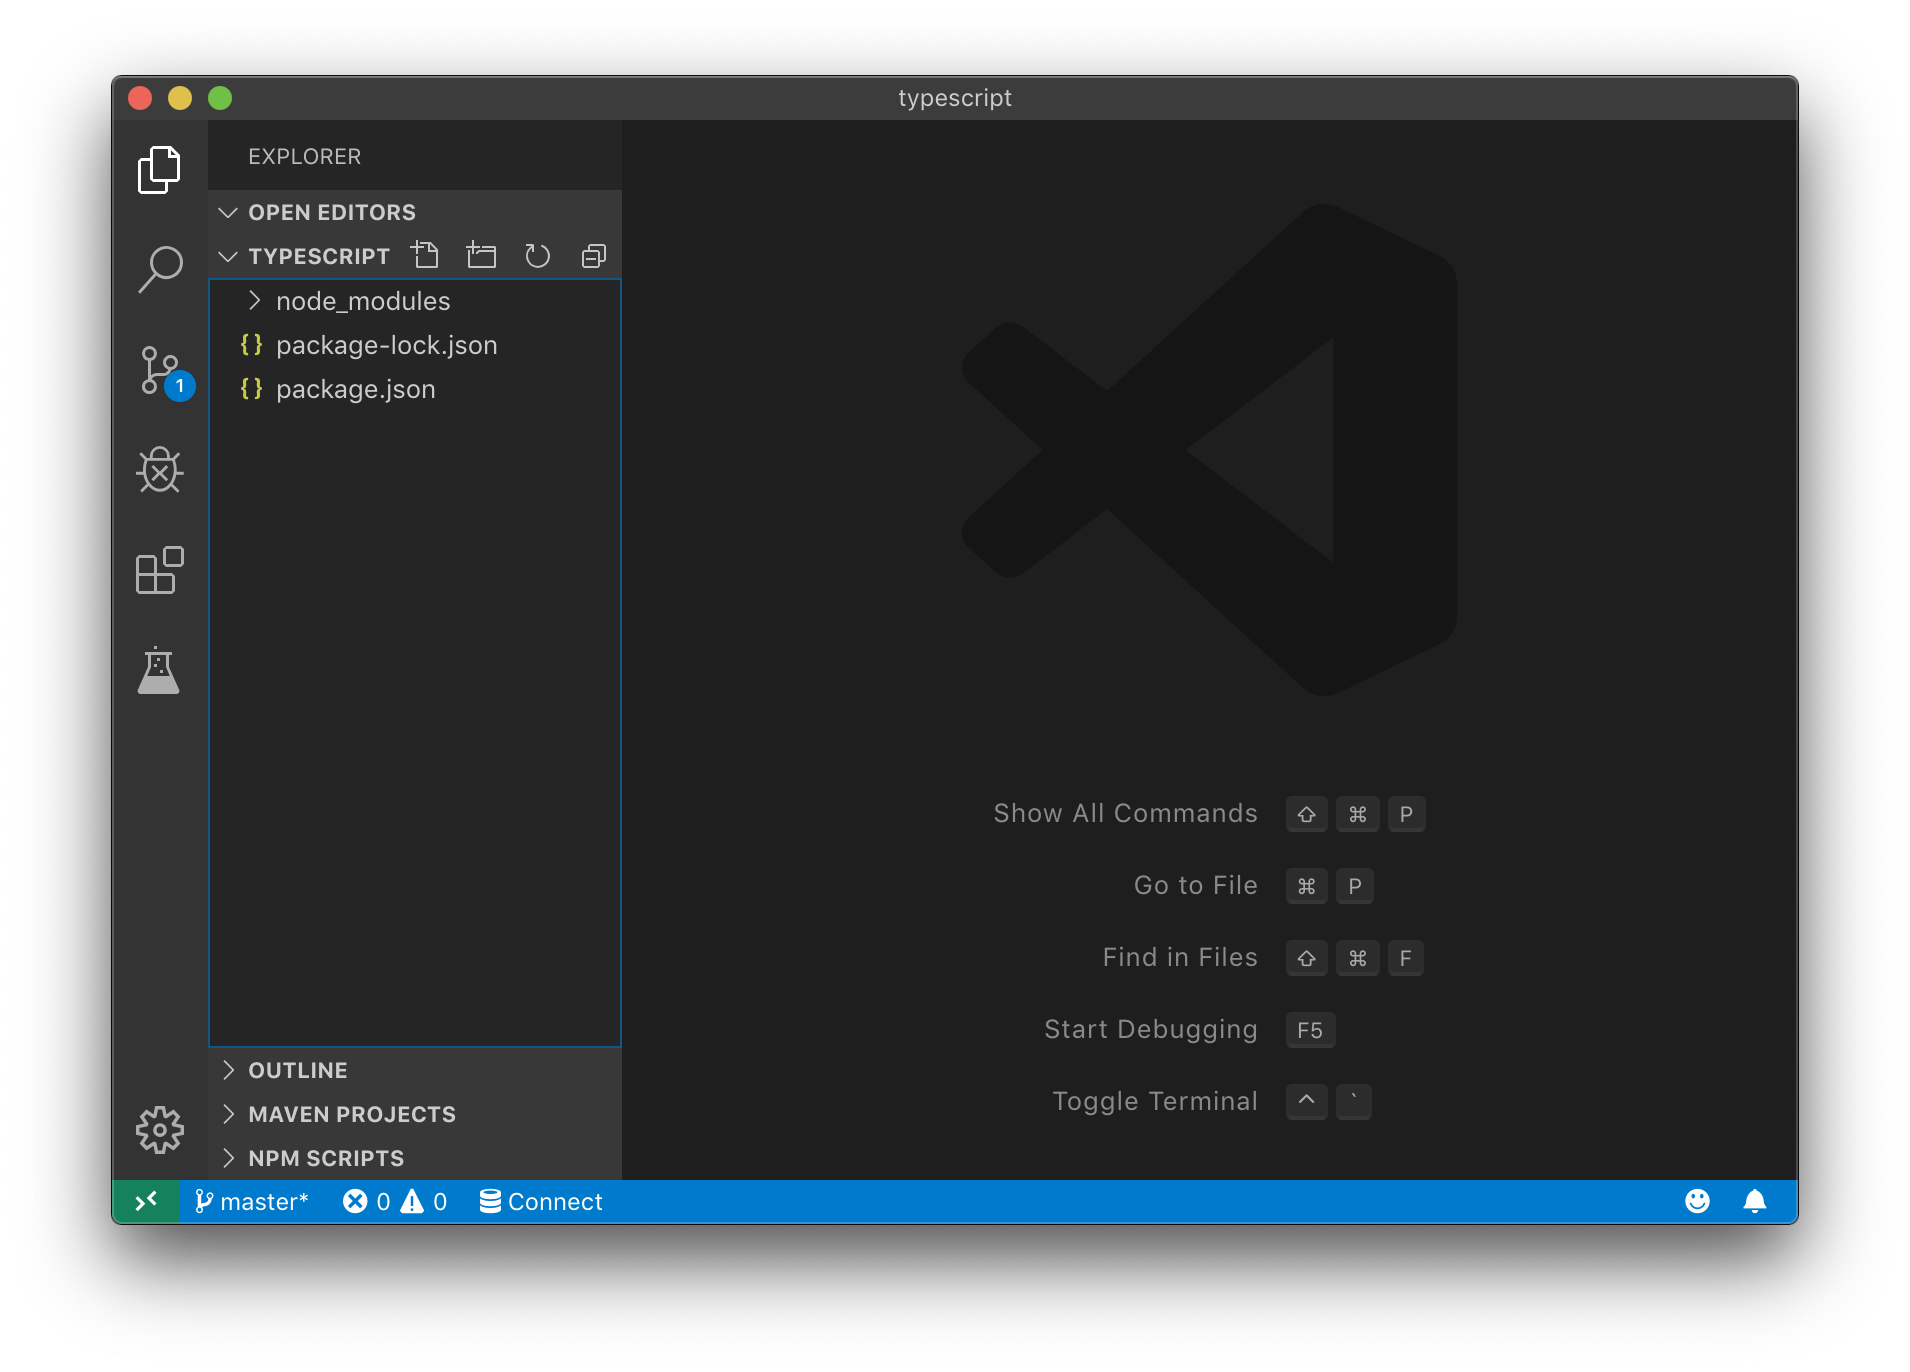Expand the NPM Scripts section
The height and width of the screenshot is (1372, 1910).
(325, 1158)
